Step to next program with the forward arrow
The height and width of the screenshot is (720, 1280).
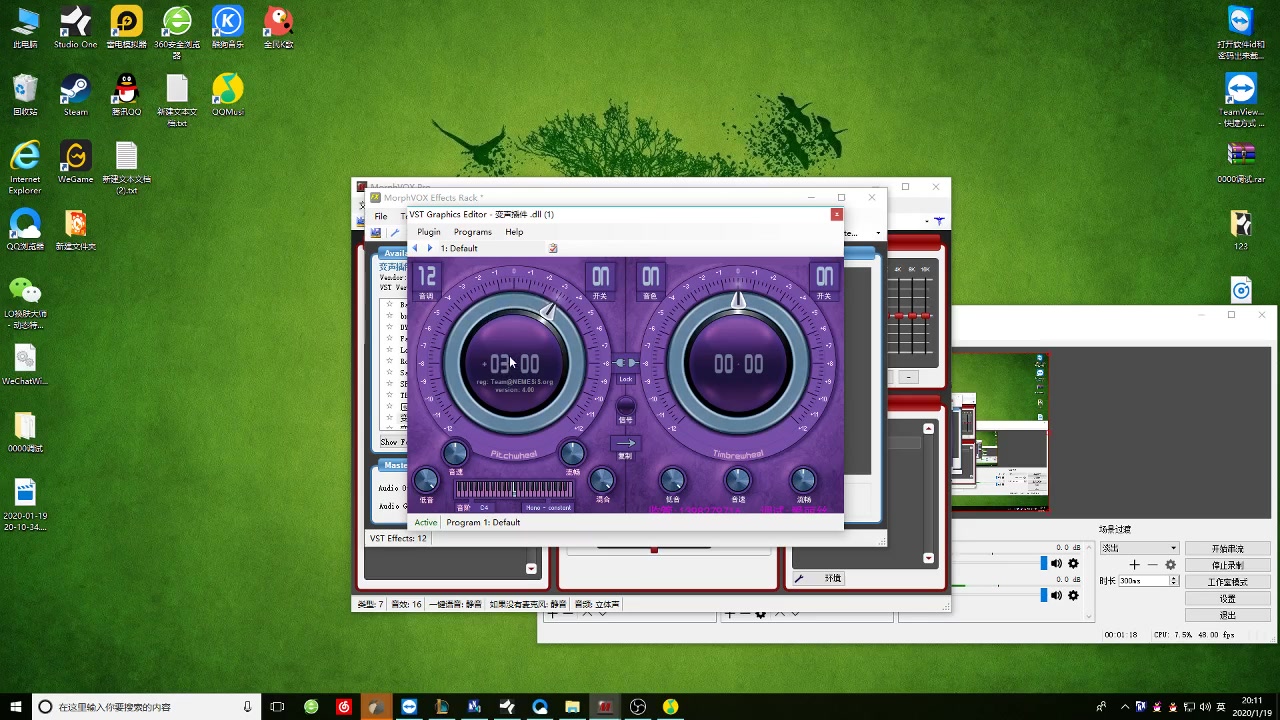(x=429, y=248)
